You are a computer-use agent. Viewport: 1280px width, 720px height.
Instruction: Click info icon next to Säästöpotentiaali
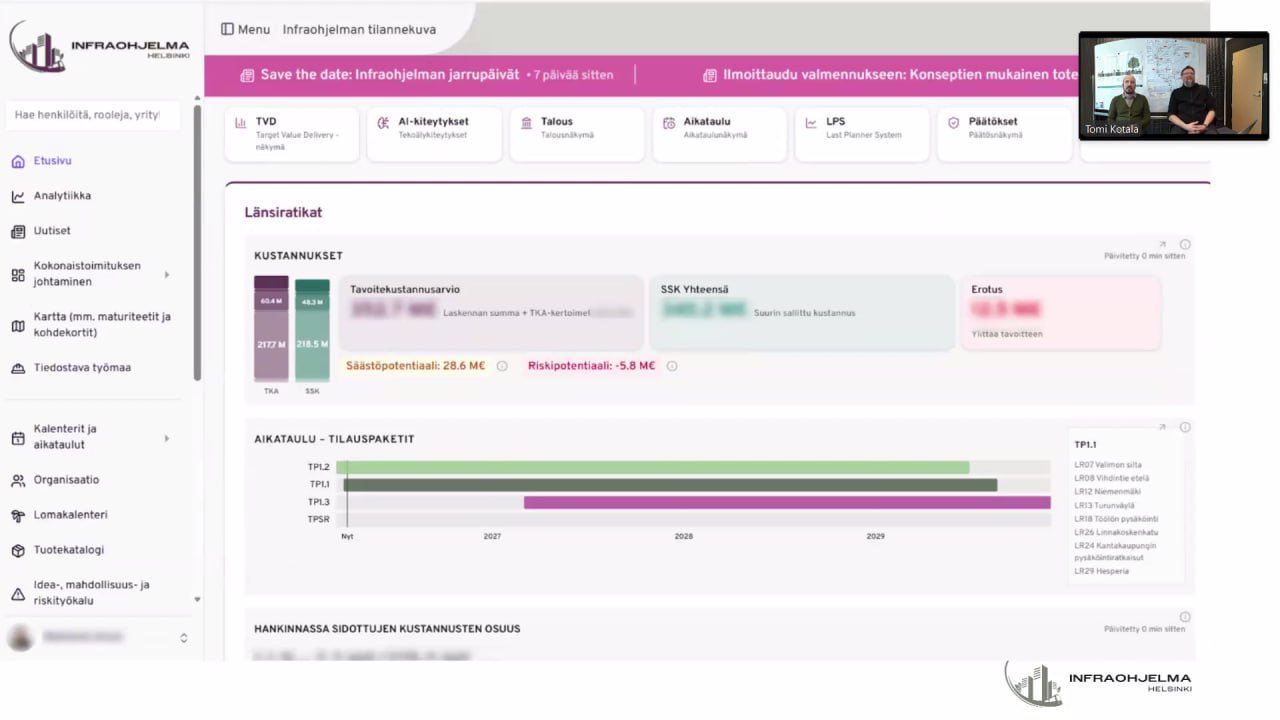(502, 366)
